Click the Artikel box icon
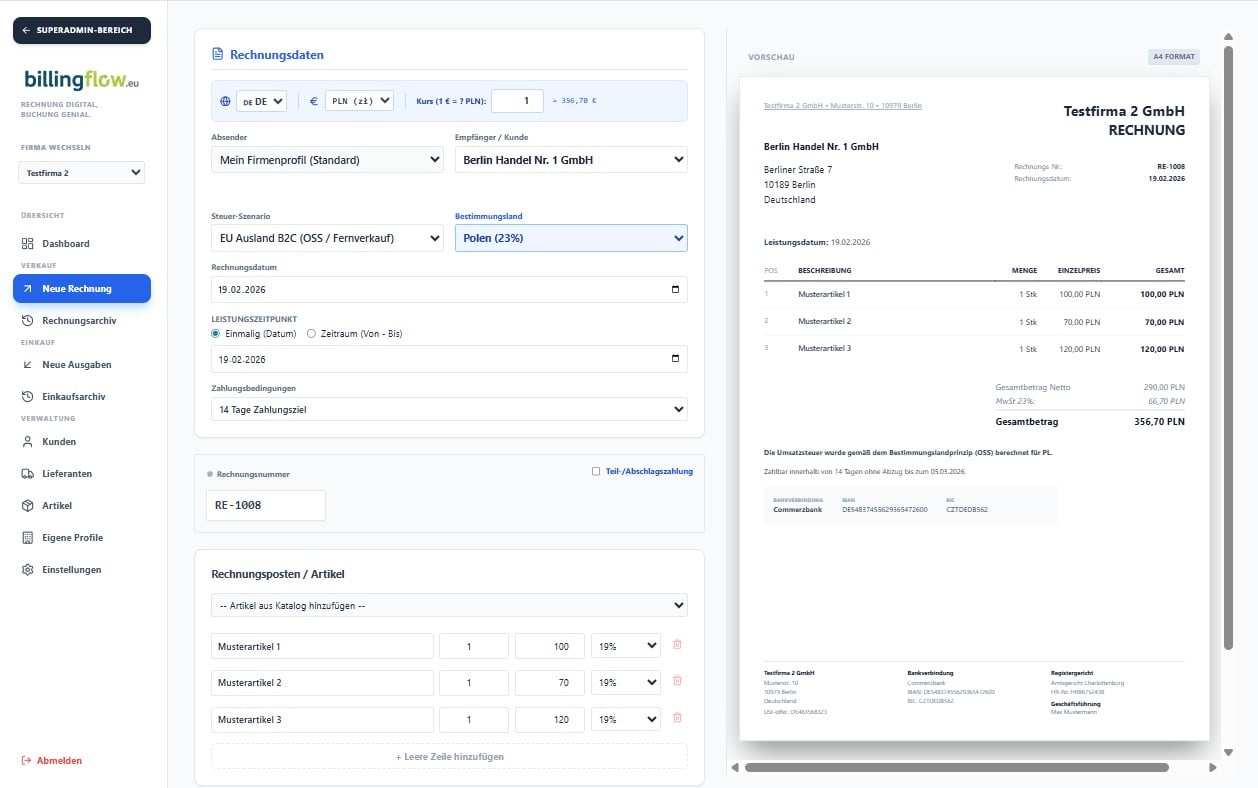 pyautogui.click(x=28, y=506)
